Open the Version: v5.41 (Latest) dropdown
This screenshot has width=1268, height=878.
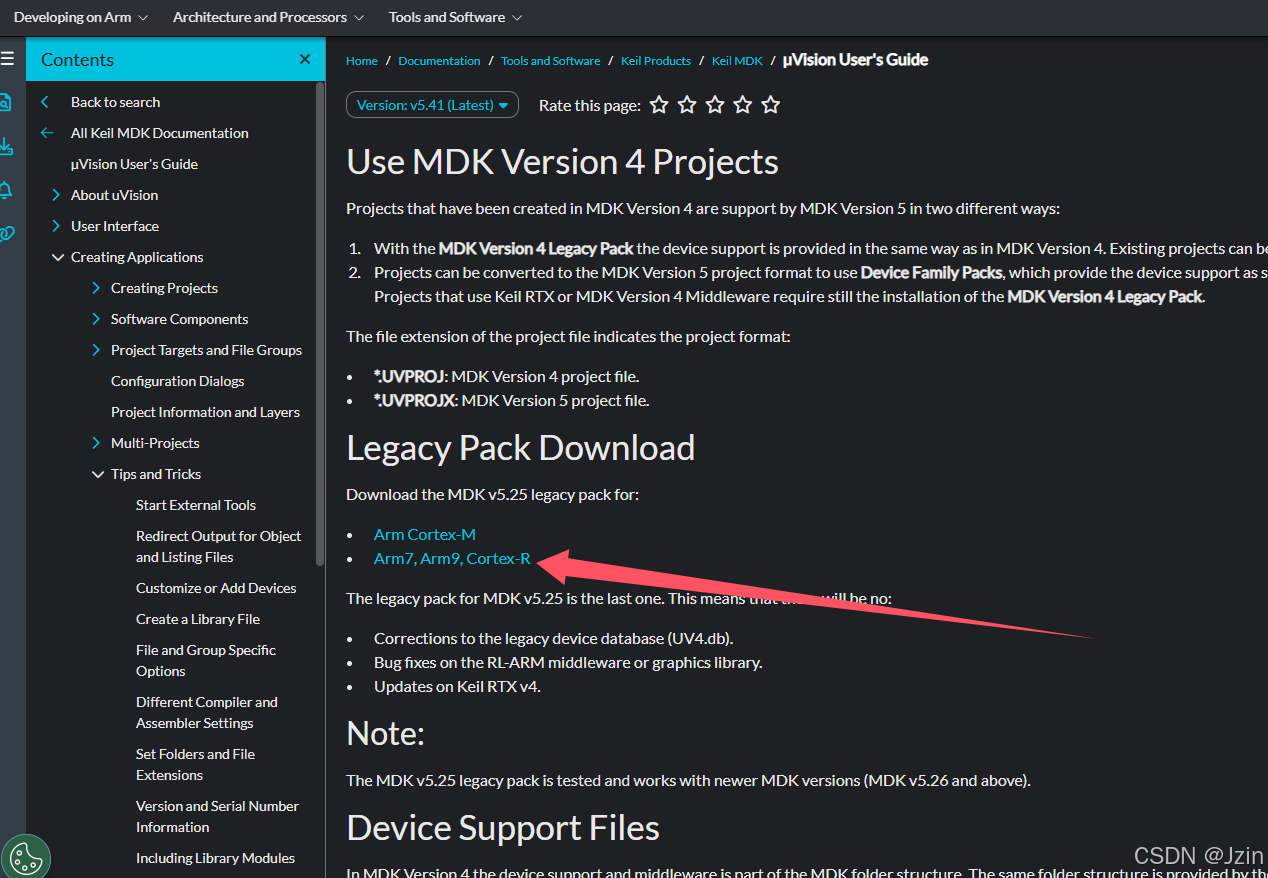coord(432,105)
